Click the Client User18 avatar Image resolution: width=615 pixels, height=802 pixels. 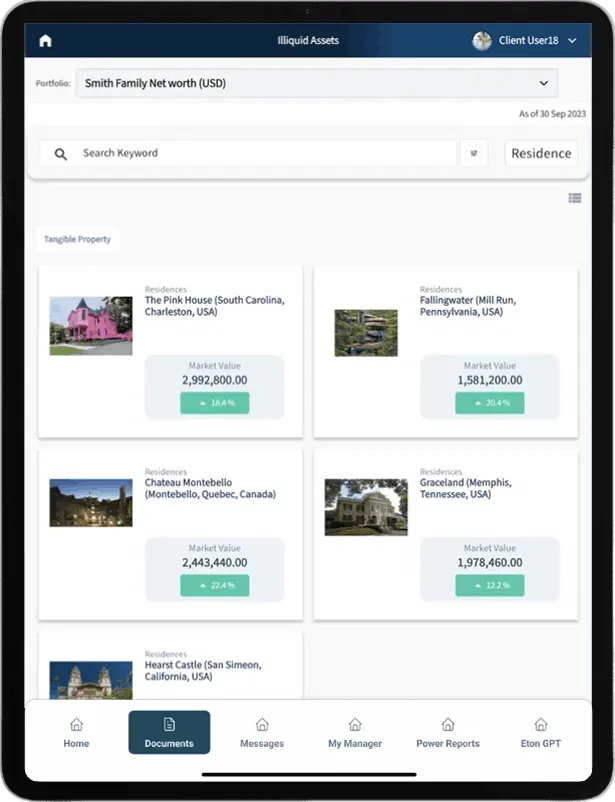click(x=482, y=41)
